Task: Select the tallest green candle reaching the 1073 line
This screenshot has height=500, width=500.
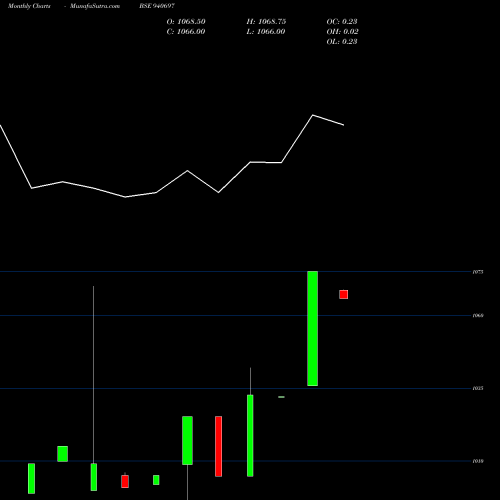Action: click(312, 329)
